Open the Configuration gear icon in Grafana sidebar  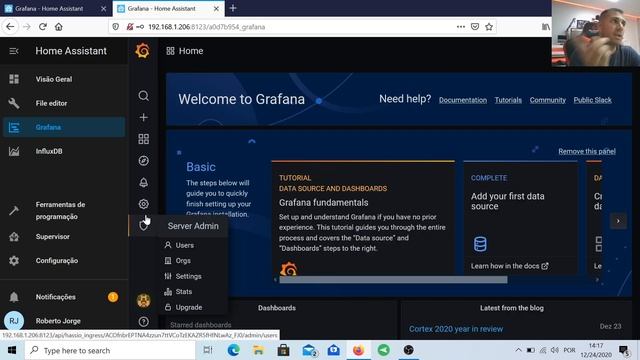coord(143,204)
